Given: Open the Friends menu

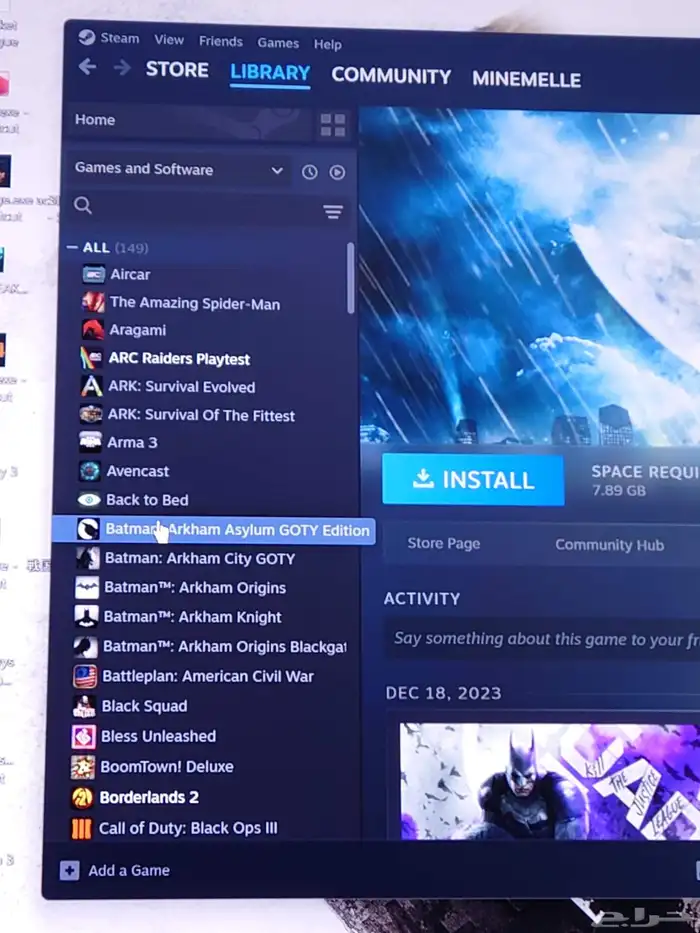Looking at the screenshot, I should click(x=220, y=41).
